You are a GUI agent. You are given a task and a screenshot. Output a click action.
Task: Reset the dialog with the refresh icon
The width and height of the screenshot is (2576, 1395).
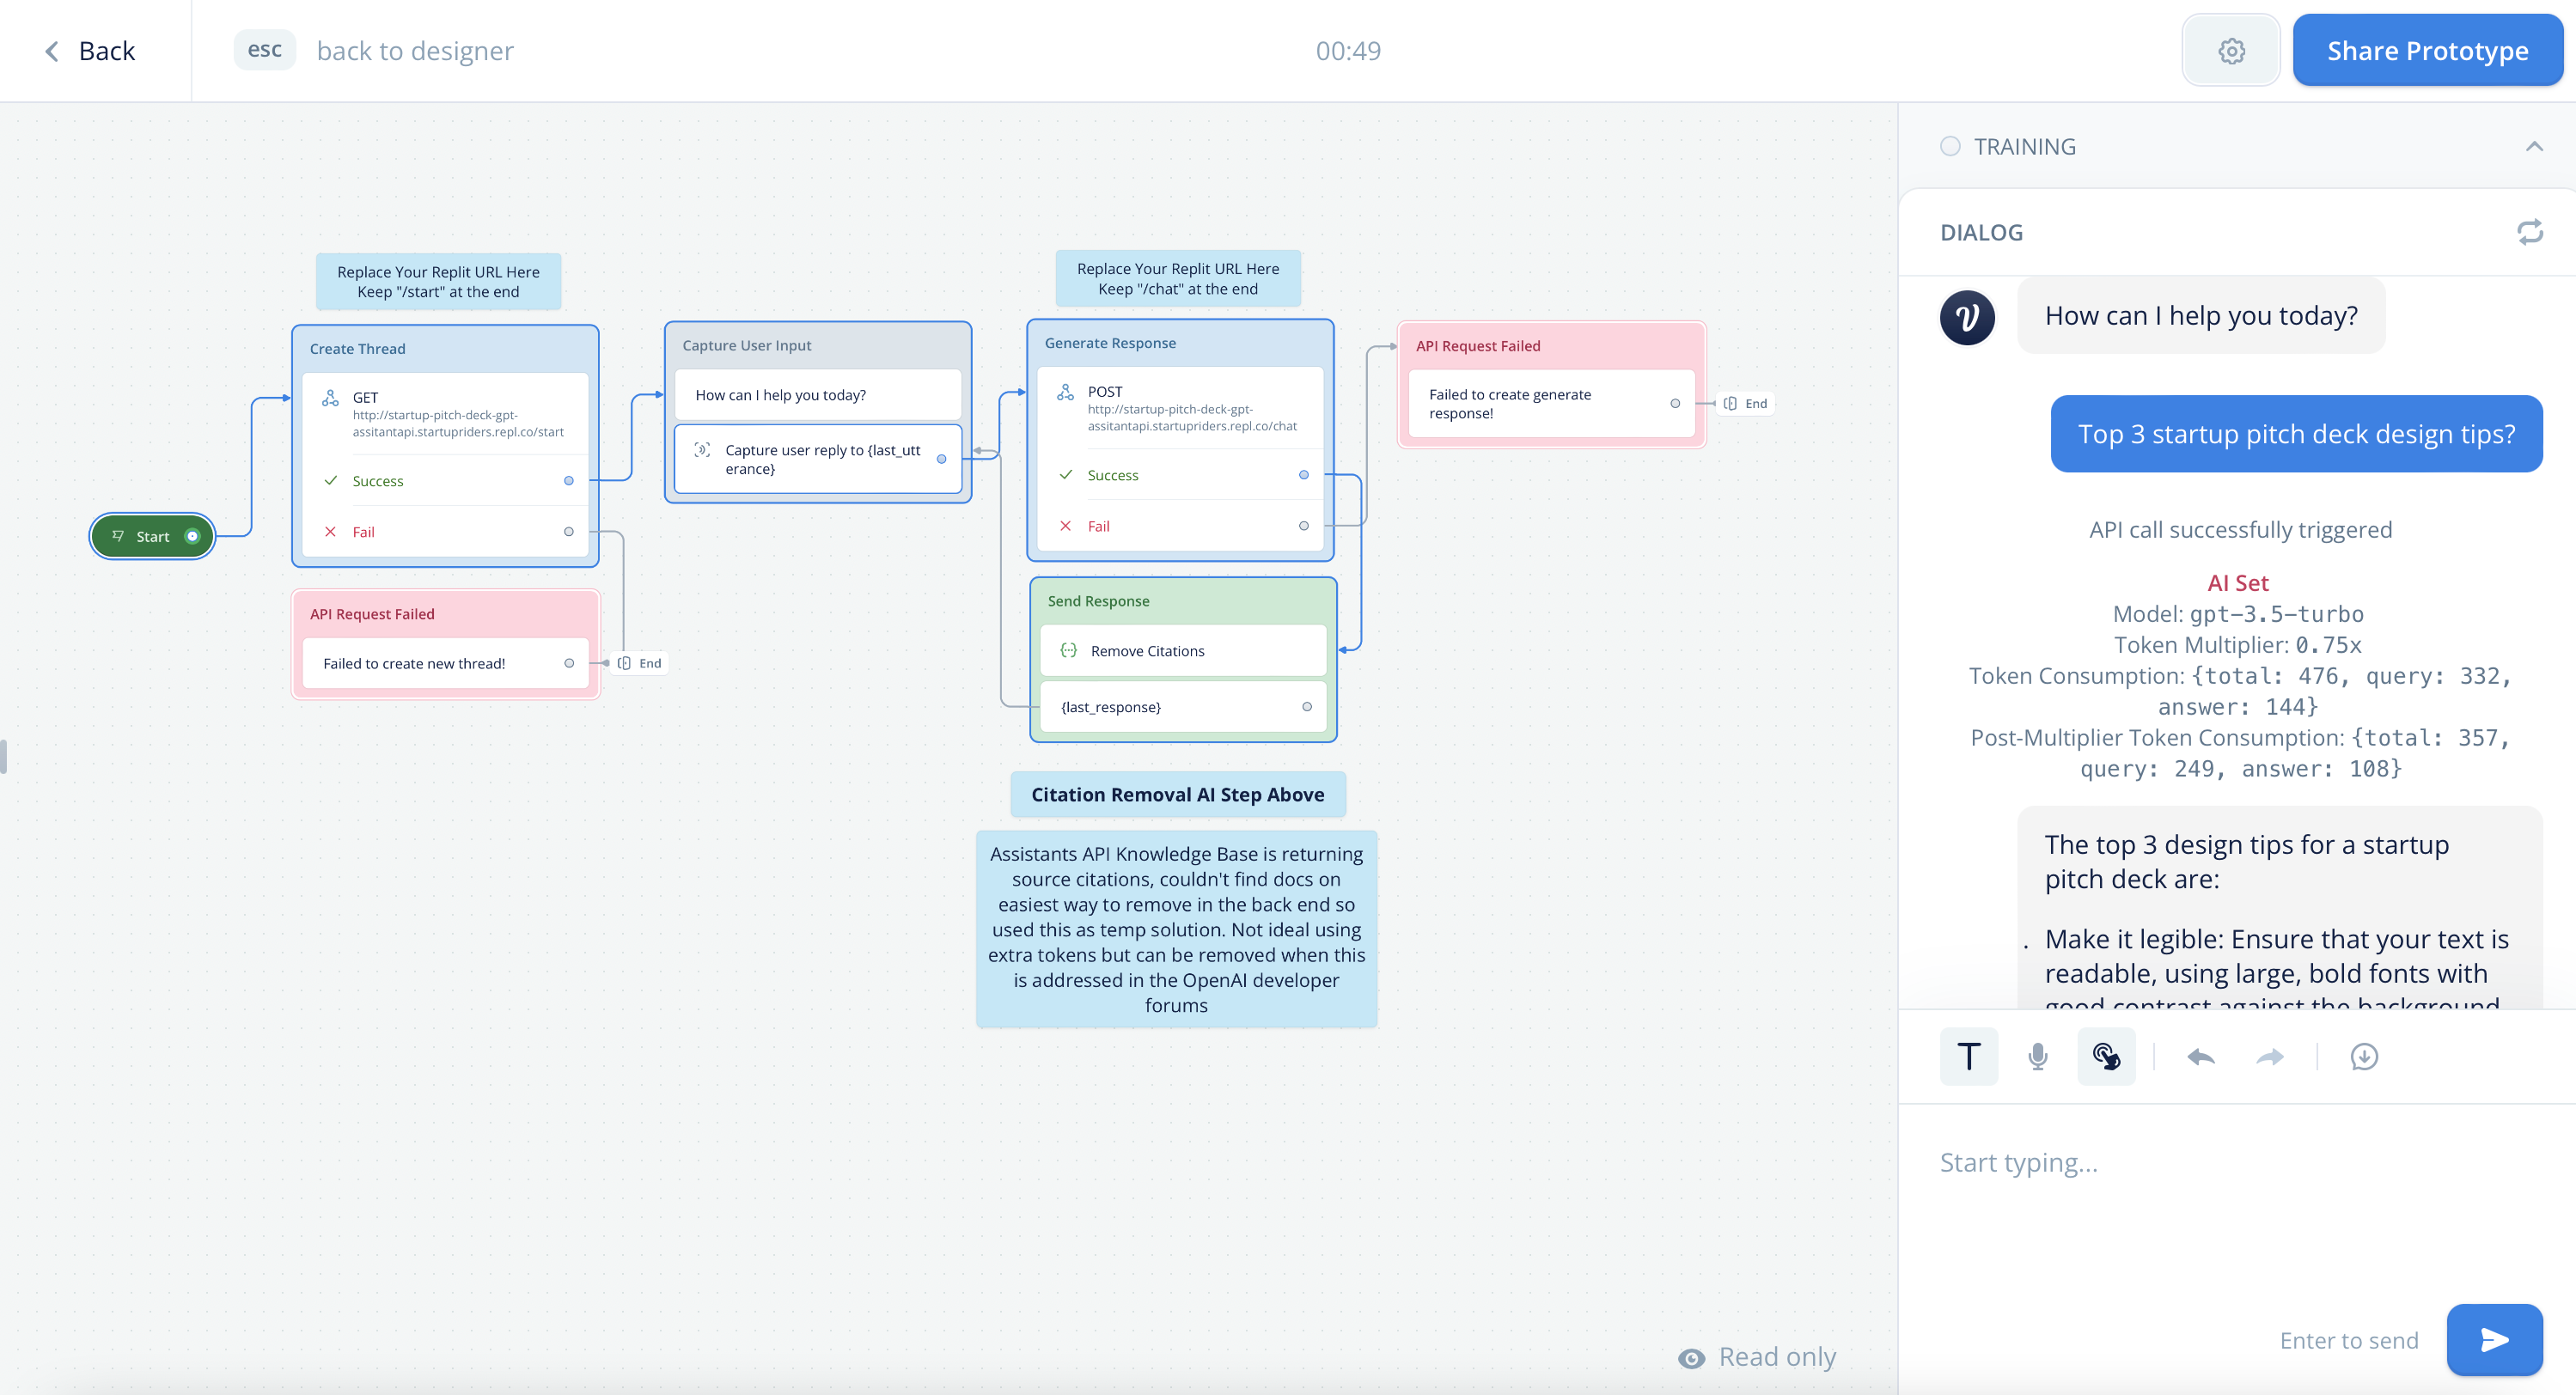pyautogui.click(x=2529, y=232)
